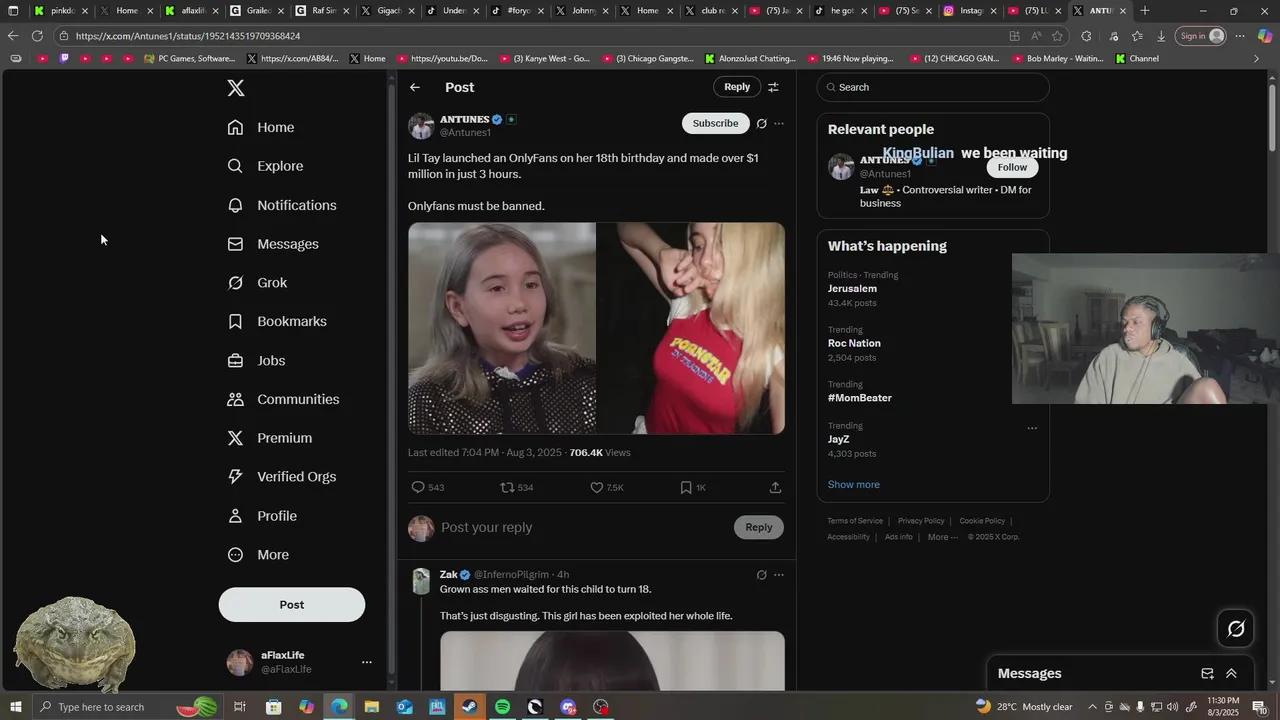Go back using the Post arrow

tap(415, 87)
